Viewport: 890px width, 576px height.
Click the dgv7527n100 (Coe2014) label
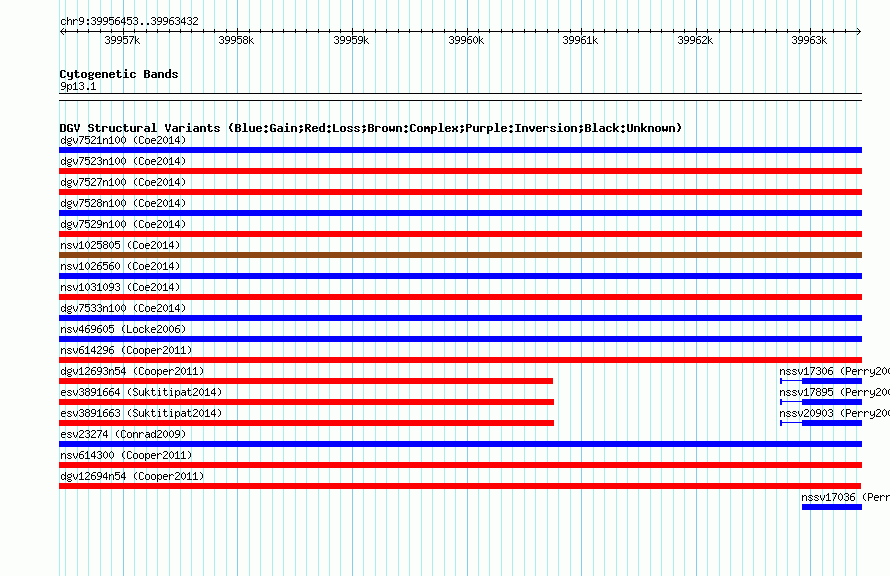[123, 182]
